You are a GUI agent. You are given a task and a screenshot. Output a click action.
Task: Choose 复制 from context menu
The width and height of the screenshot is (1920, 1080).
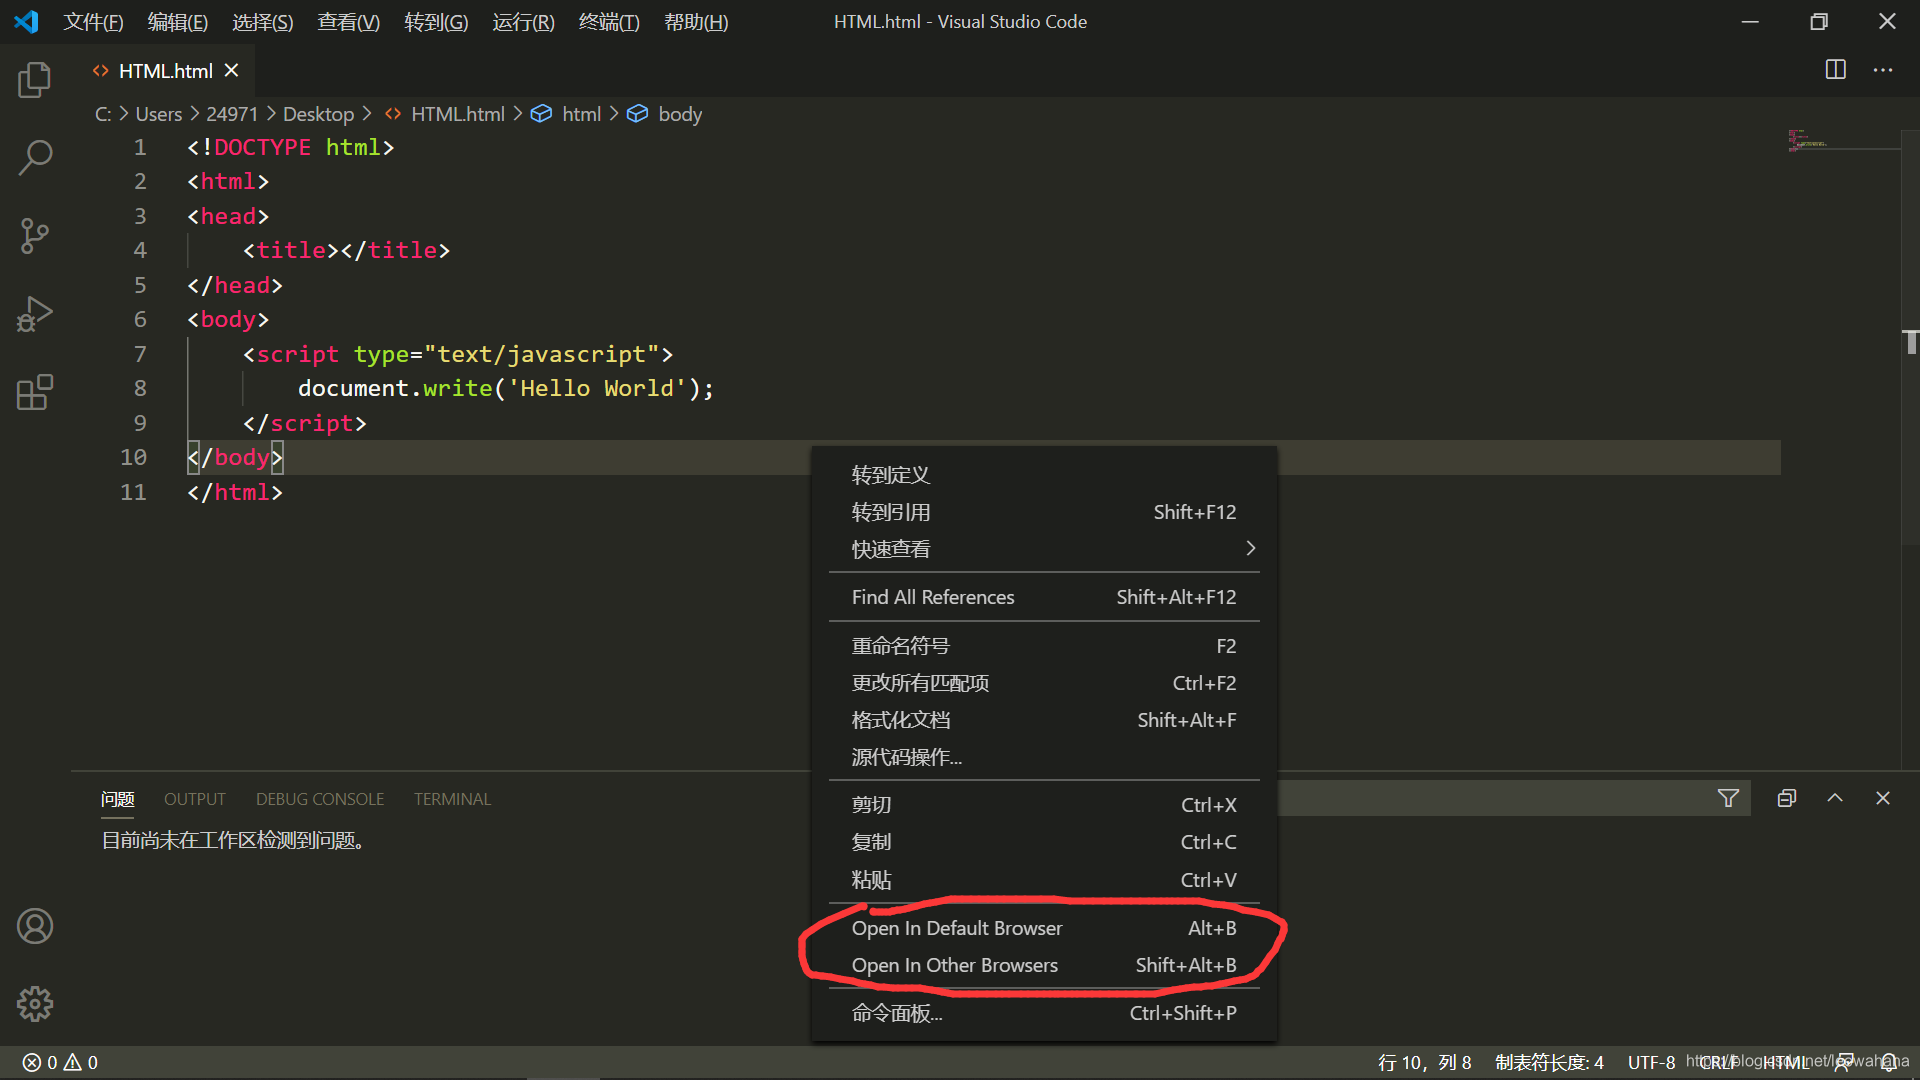click(x=1044, y=842)
